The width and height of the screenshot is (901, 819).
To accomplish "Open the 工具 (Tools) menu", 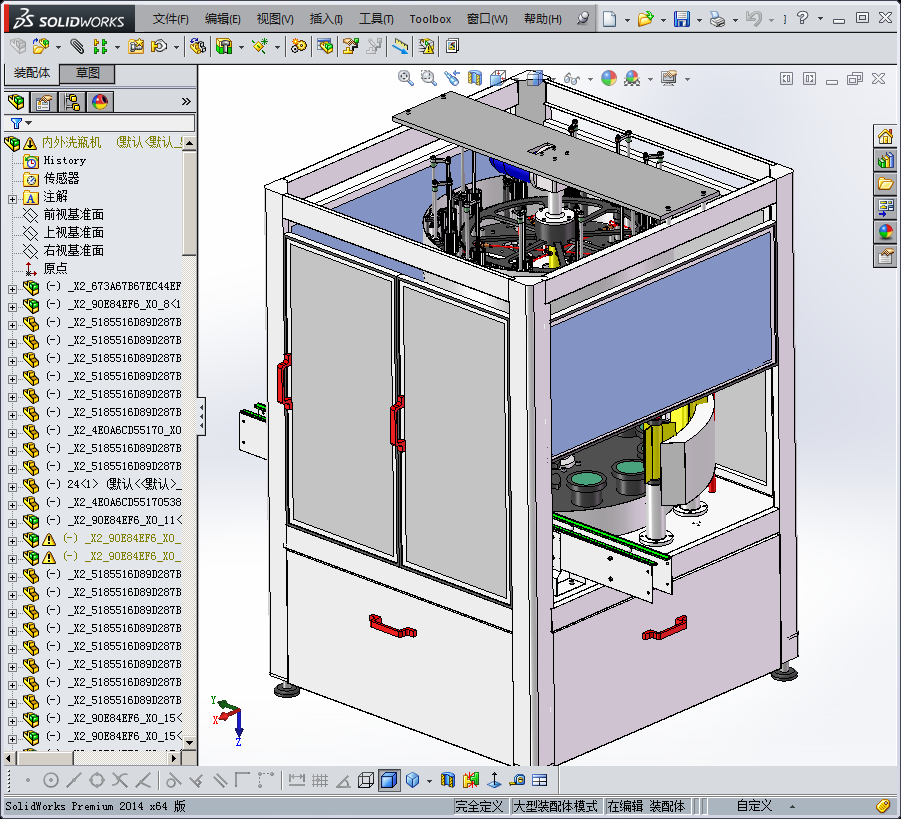I will pyautogui.click(x=376, y=19).
